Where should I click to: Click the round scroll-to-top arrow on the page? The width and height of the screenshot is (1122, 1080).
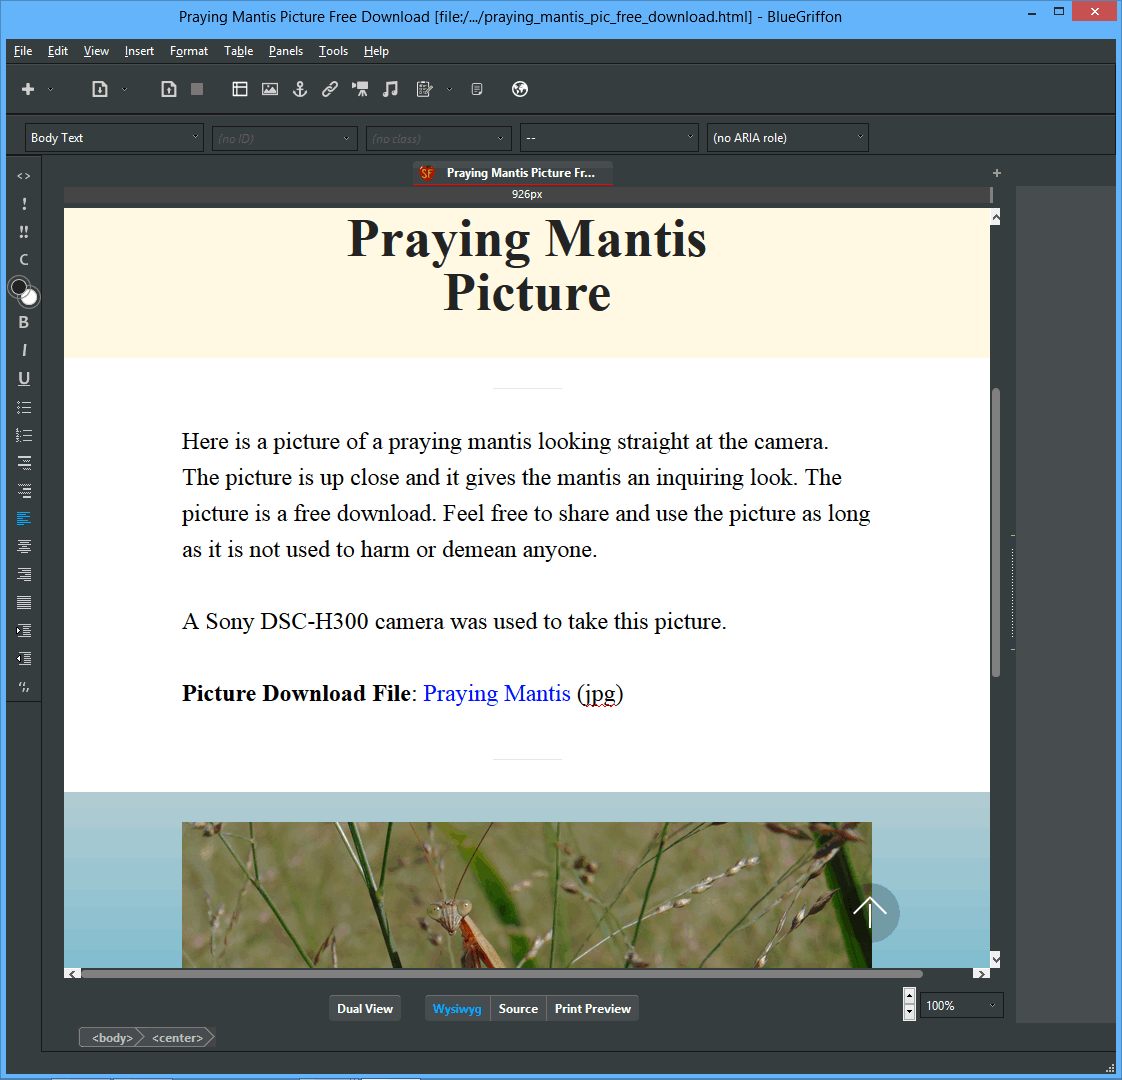[870, 913]
